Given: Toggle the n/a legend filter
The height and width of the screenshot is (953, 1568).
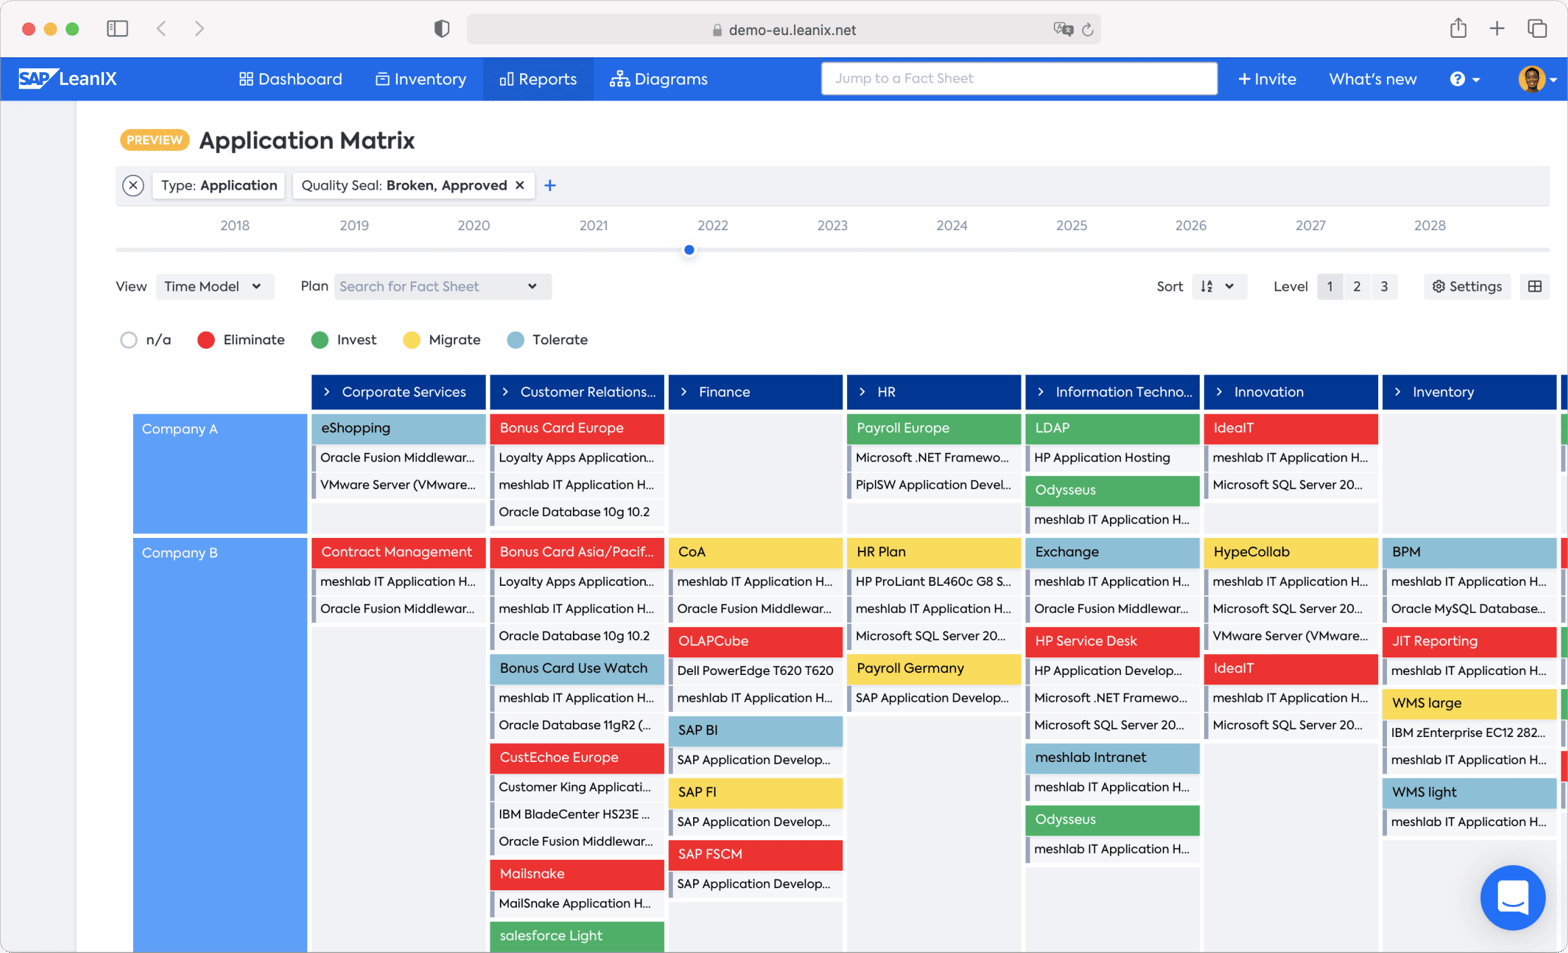Looking at the screenshot, I should tap(129, 340).
